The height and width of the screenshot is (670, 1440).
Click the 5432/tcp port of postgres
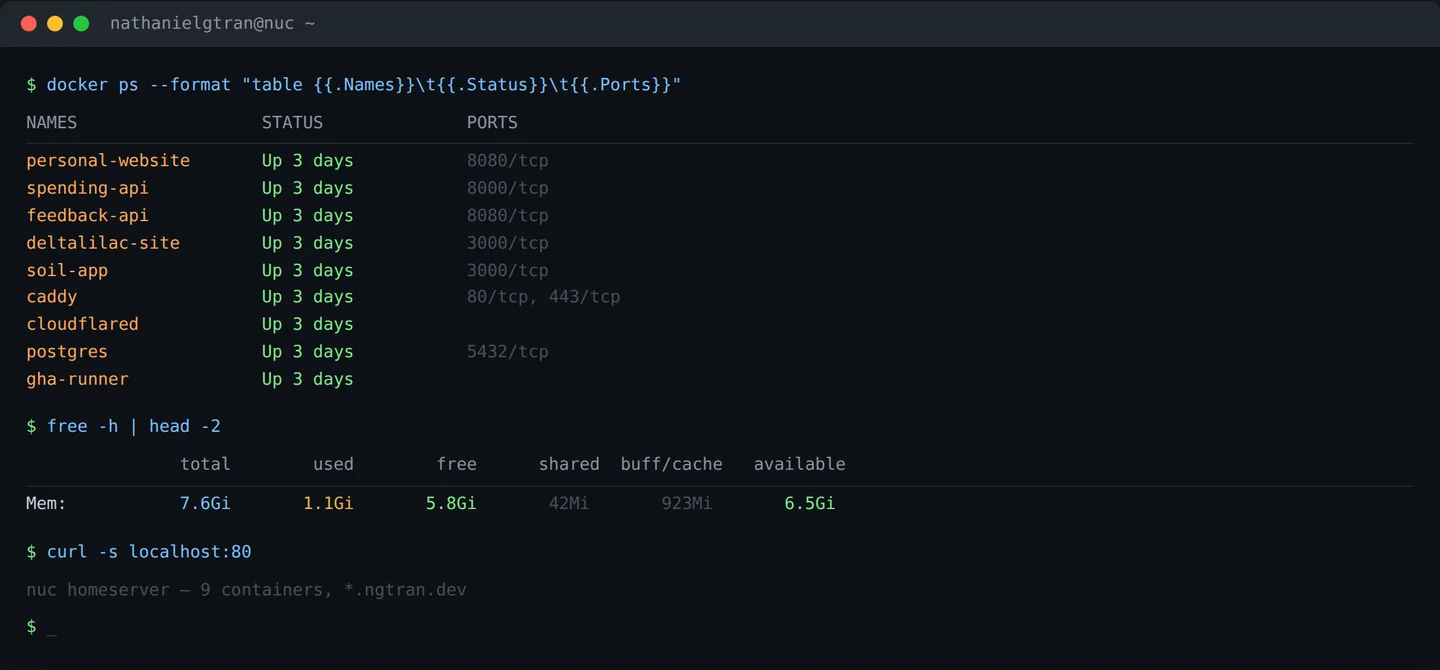[508, 352]
